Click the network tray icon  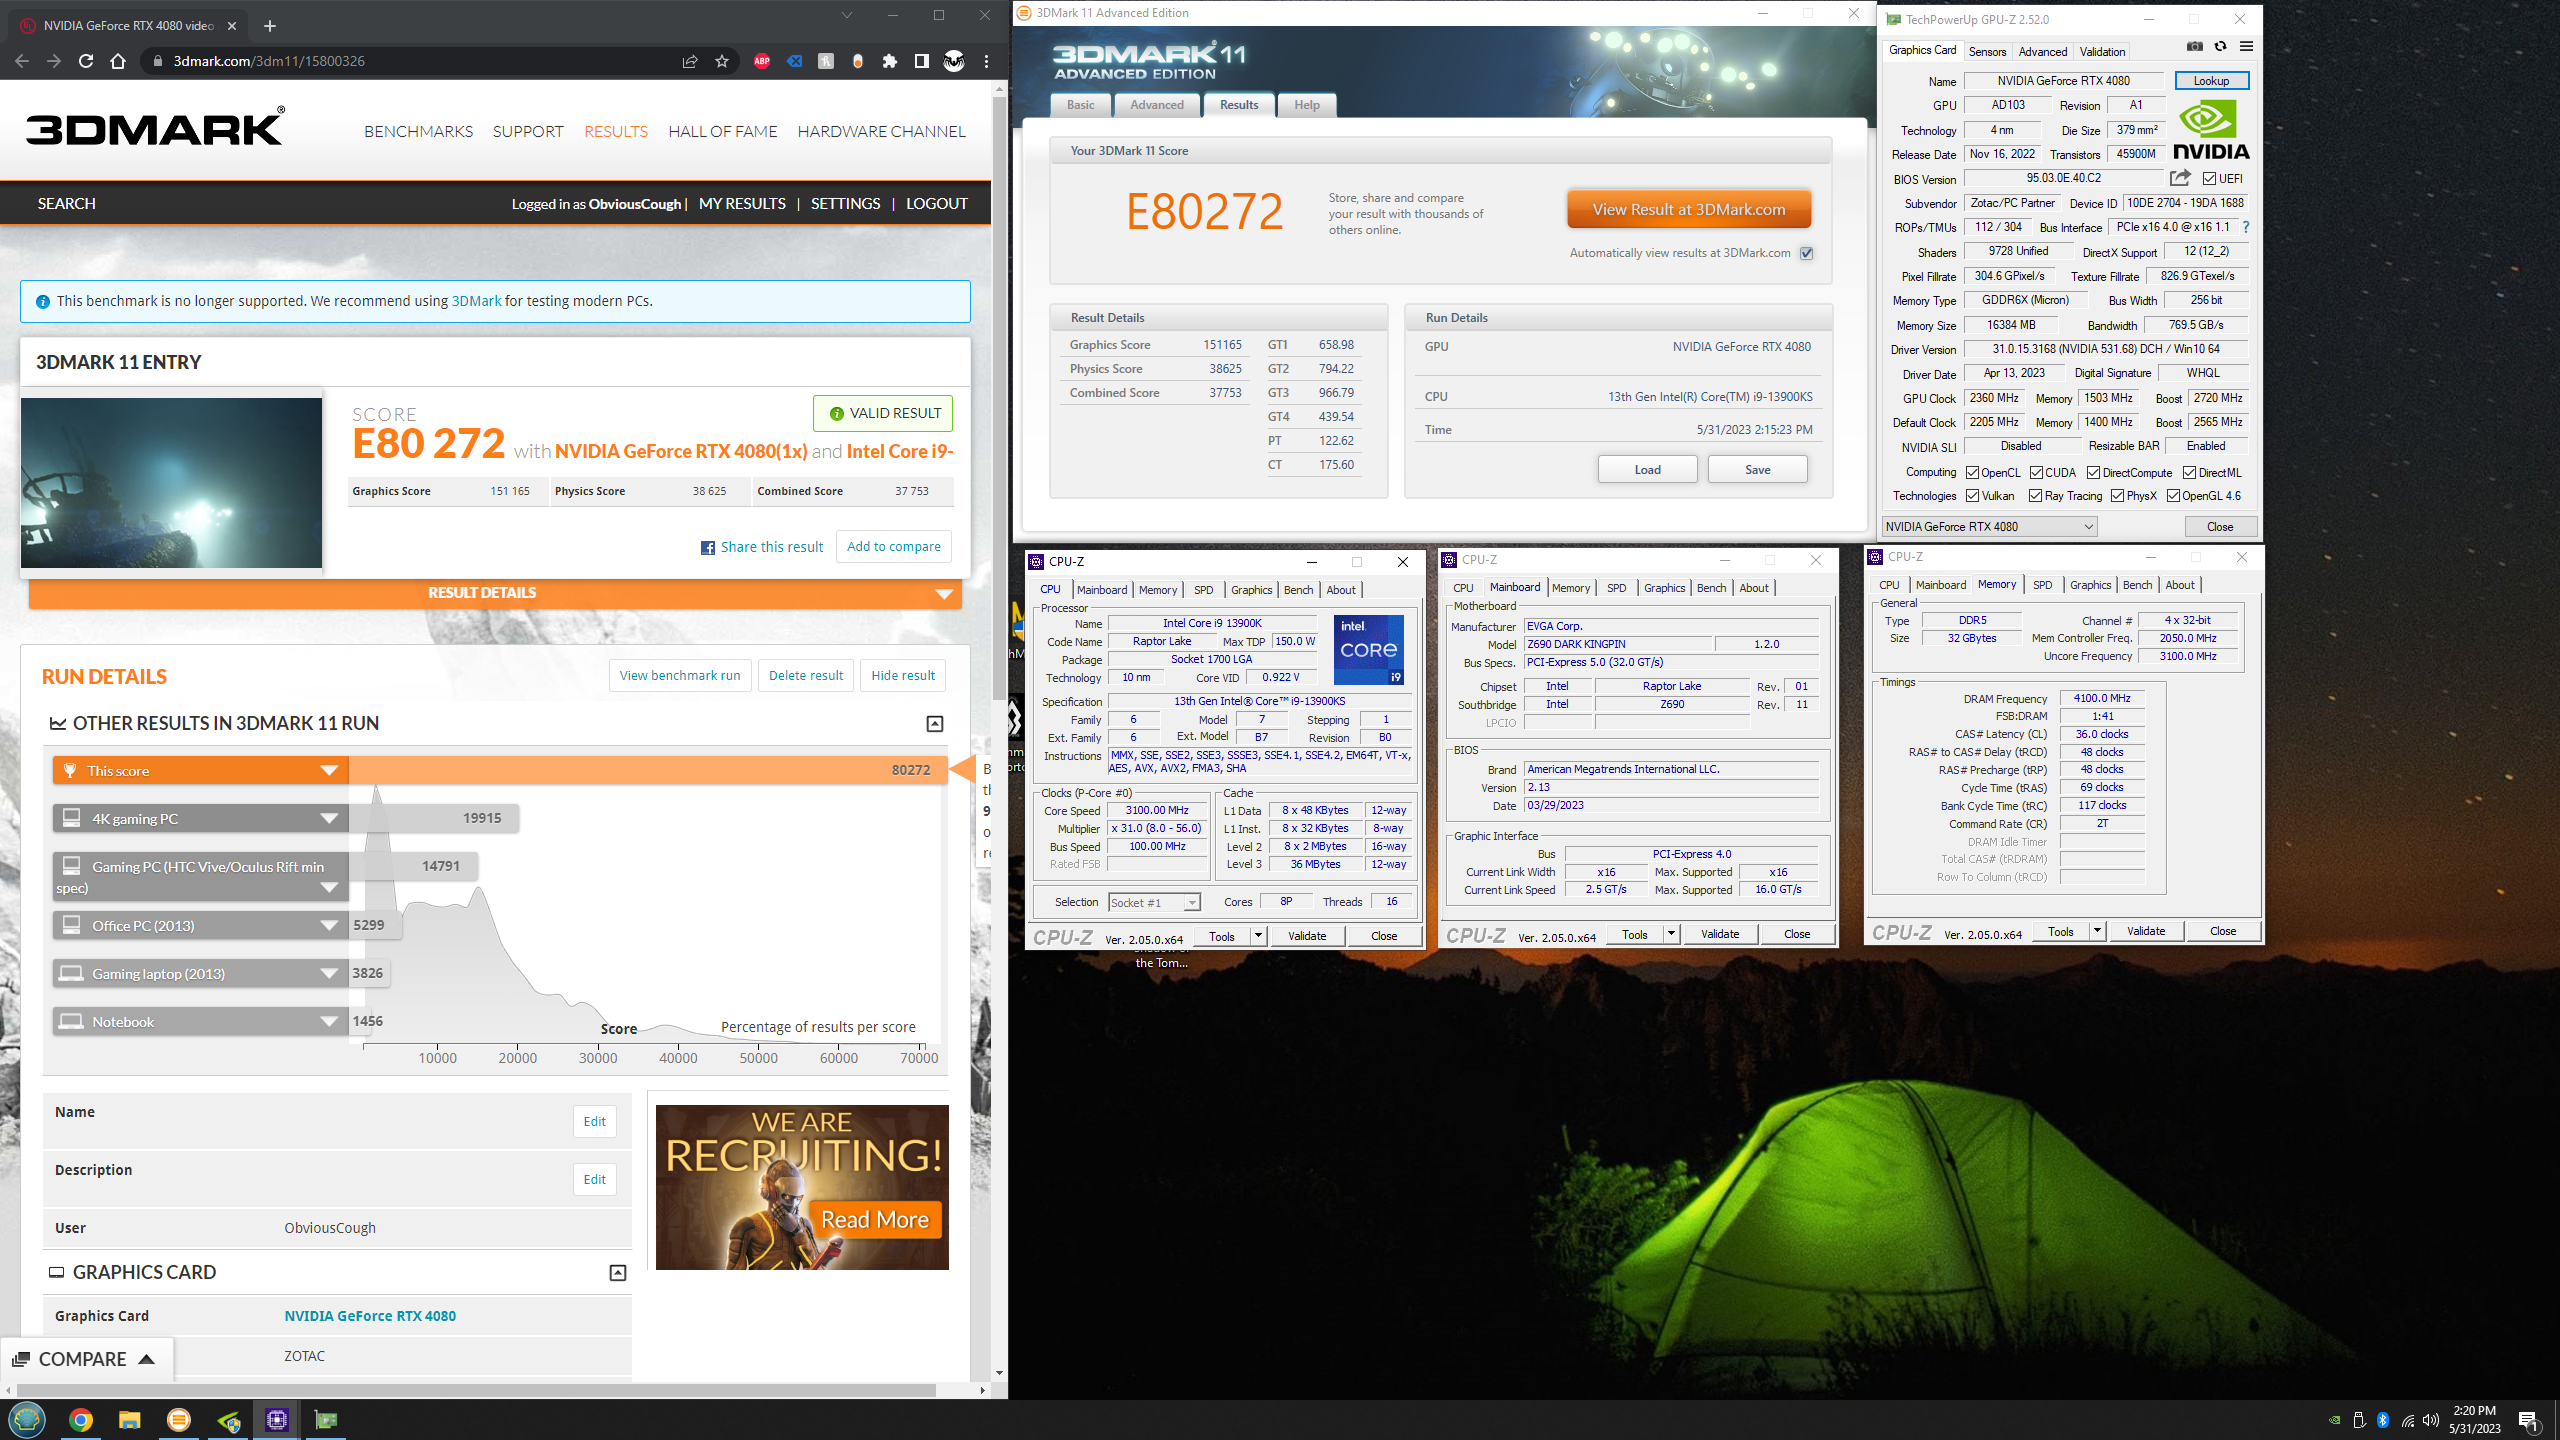pos(2407,1420)
